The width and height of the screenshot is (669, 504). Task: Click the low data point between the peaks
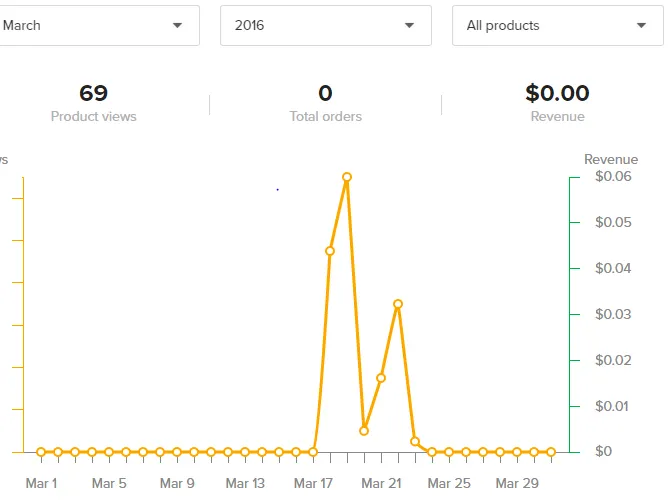pyautogui.click(x=364, y=431)
